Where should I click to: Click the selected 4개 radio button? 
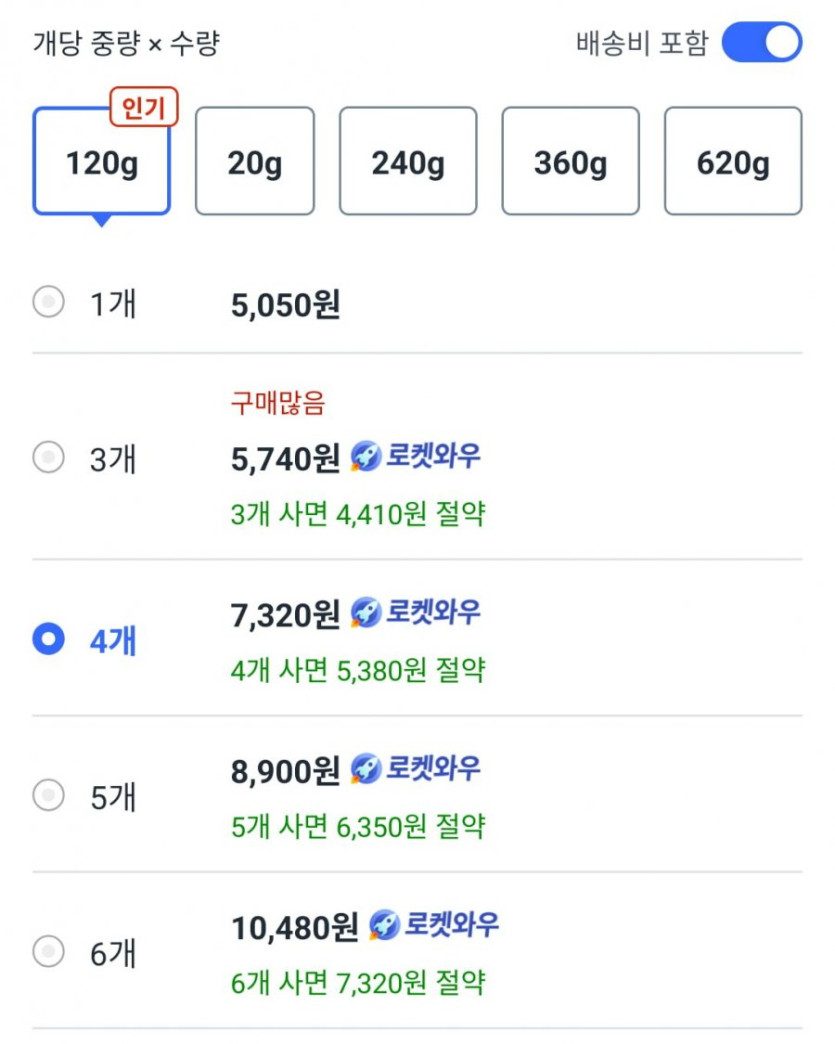pyautogui.click(x=48, y=639)
